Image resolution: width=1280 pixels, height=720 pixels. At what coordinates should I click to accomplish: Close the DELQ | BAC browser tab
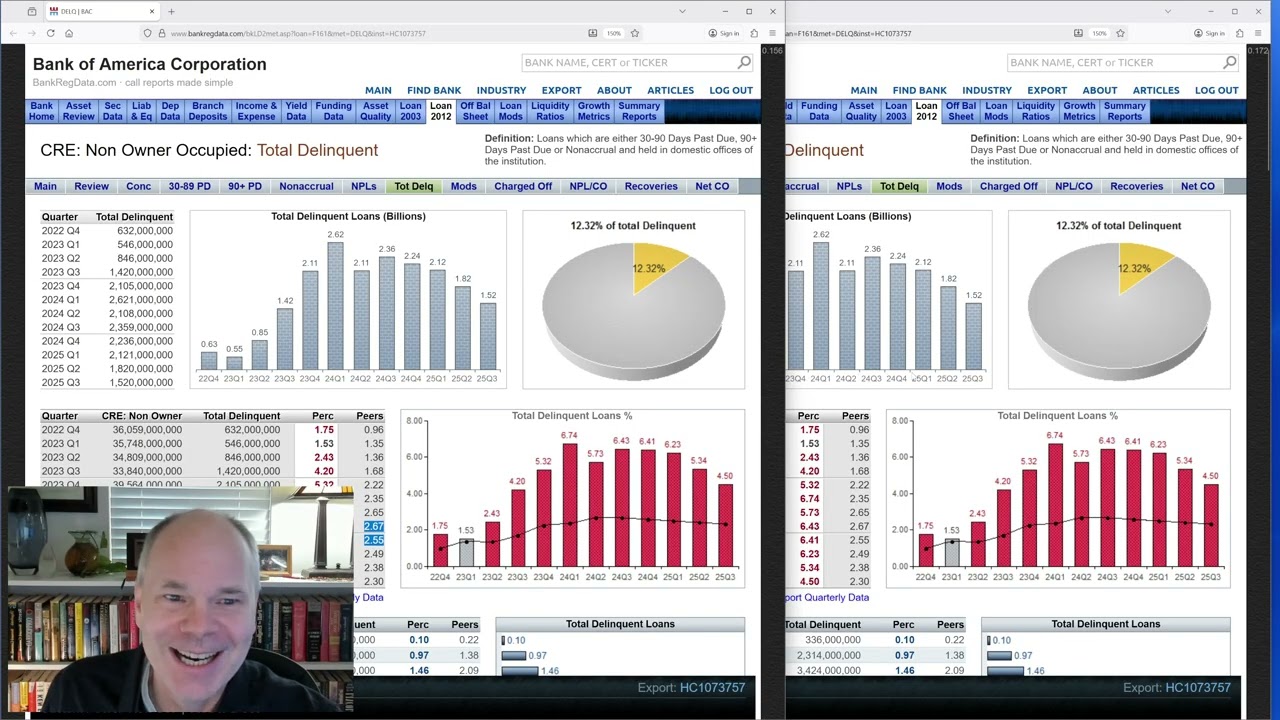152,12
